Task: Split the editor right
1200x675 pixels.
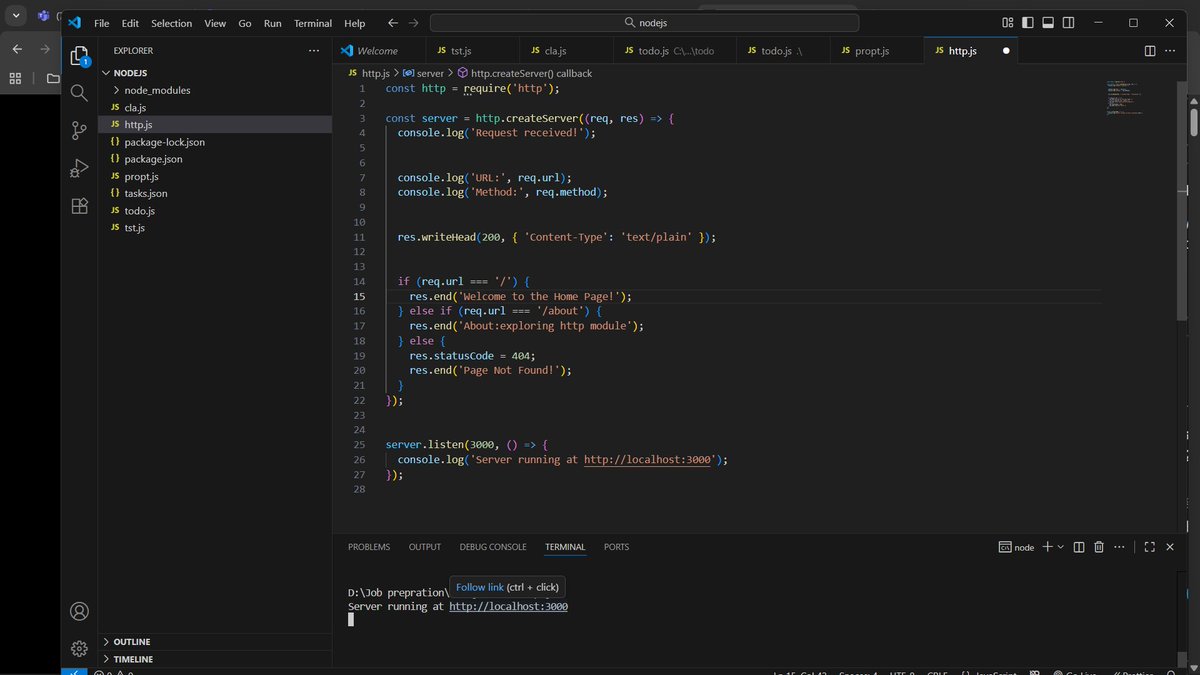Action: point(1150,51)
